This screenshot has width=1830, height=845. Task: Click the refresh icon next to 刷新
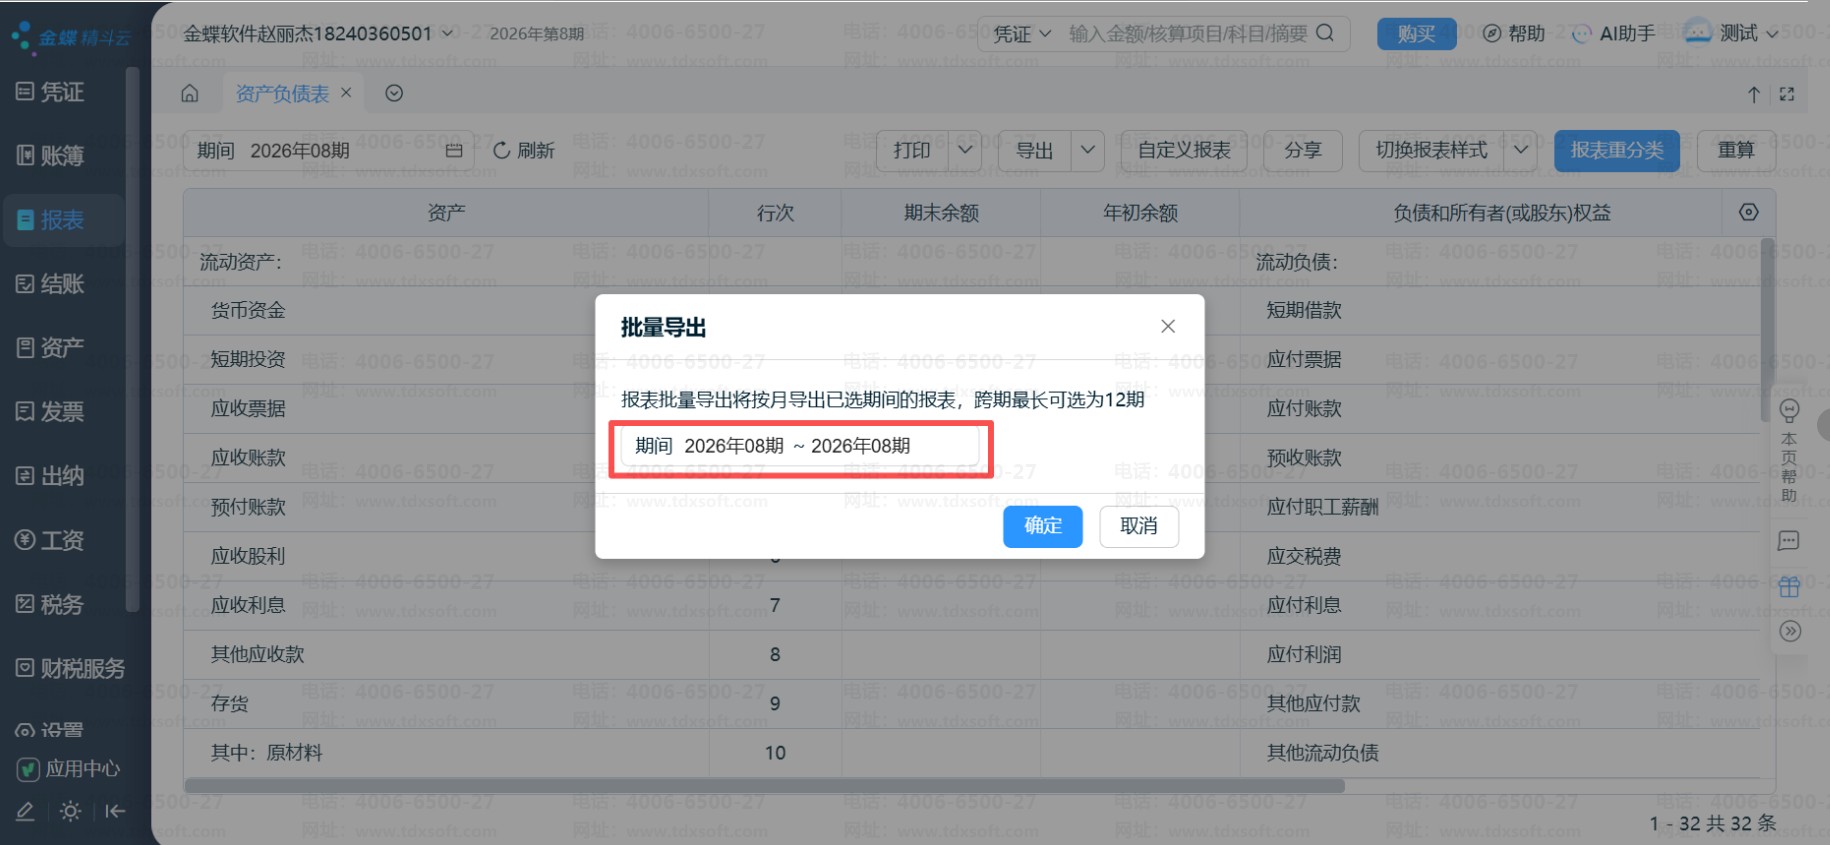click(502, 150)
